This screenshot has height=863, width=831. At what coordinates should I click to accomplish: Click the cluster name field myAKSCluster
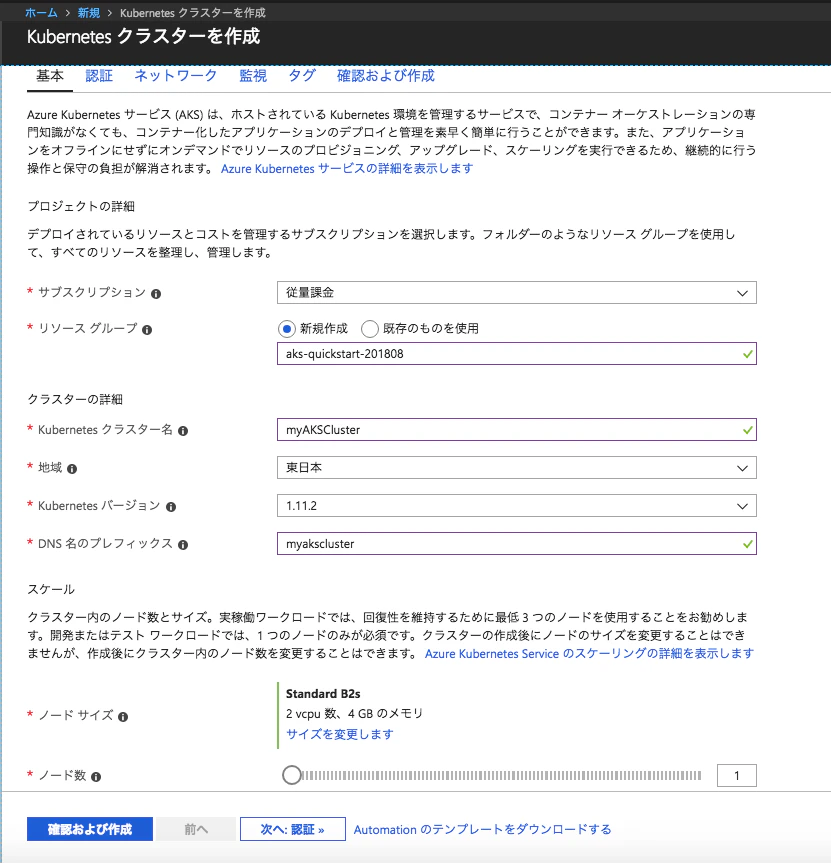click(517, 429)
